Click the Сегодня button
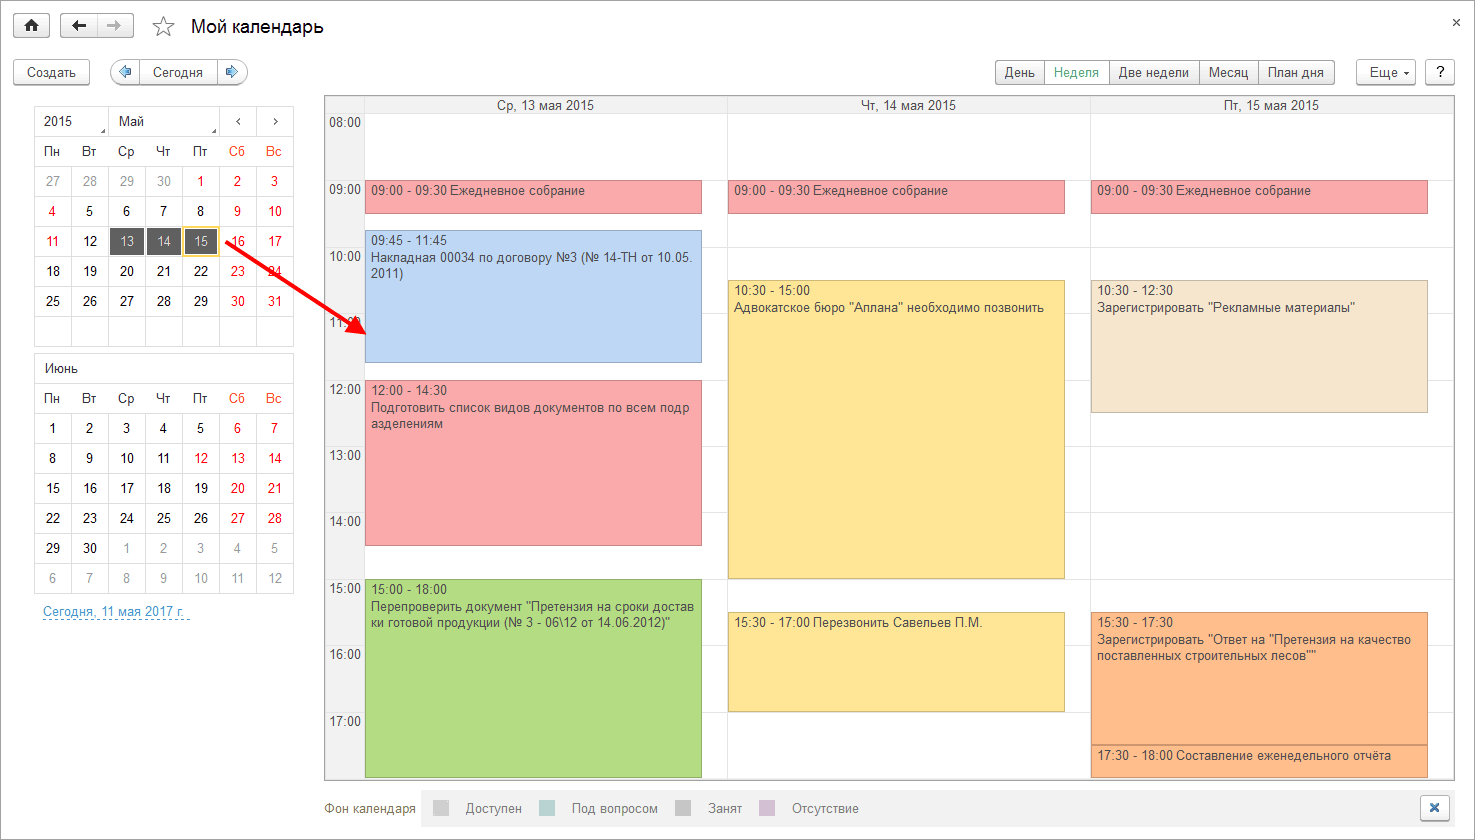The width and height of the screenshot is (1475, 840). [178, 72]
